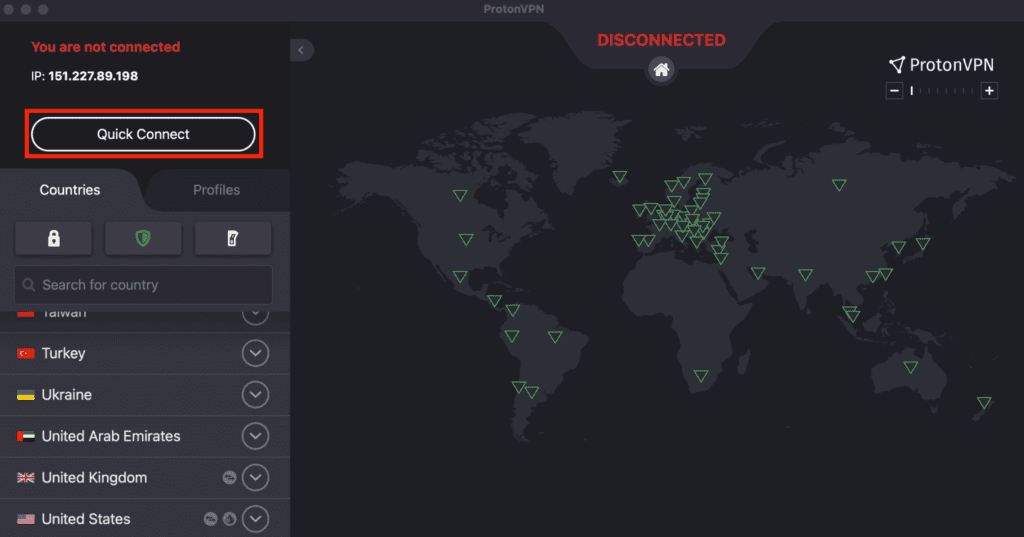1024x537 pixels.
Task: Click the United States flag icon
Action: click(25, 519)
